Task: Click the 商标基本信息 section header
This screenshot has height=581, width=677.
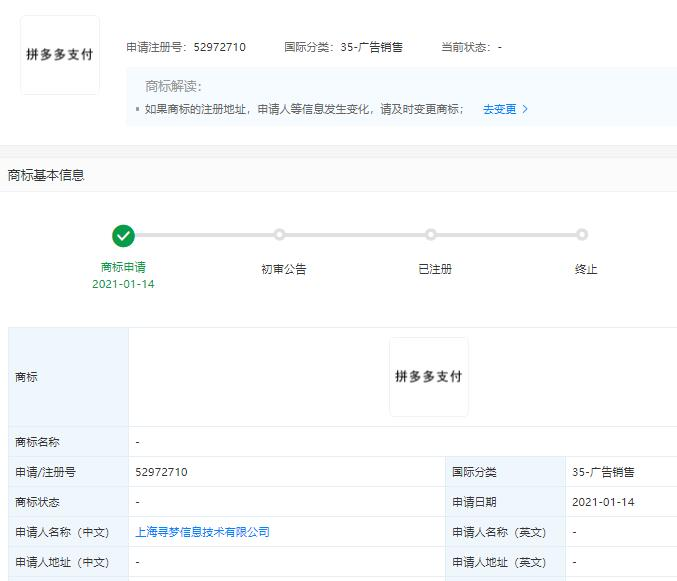Action: (46, 175)
